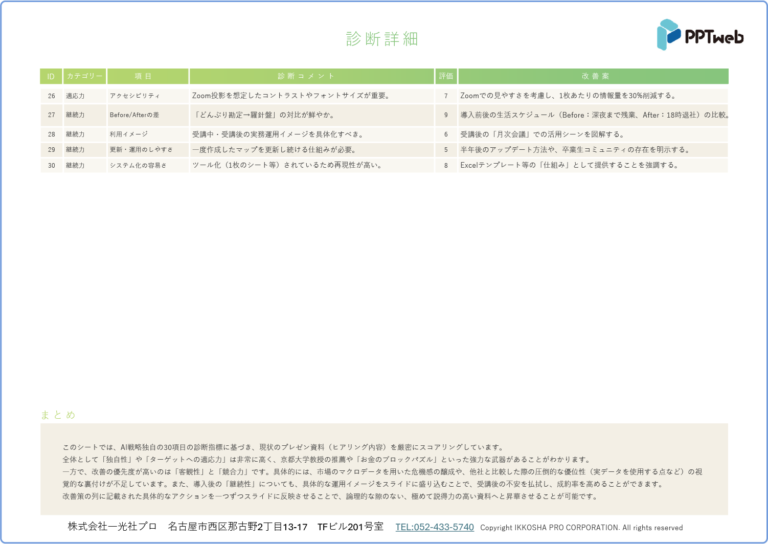Select the 項目 column header
The height and width of the screenshot is (544, 768).
tap(148, 76)
